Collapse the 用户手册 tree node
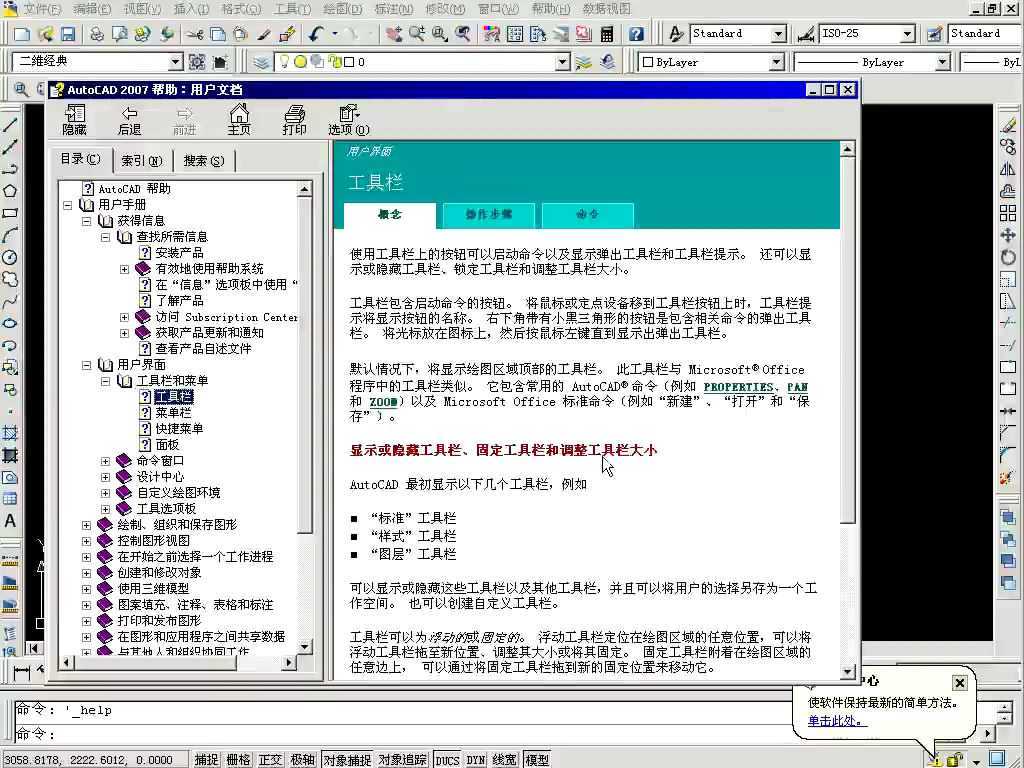1024x768 pixels. click(67, 205)
